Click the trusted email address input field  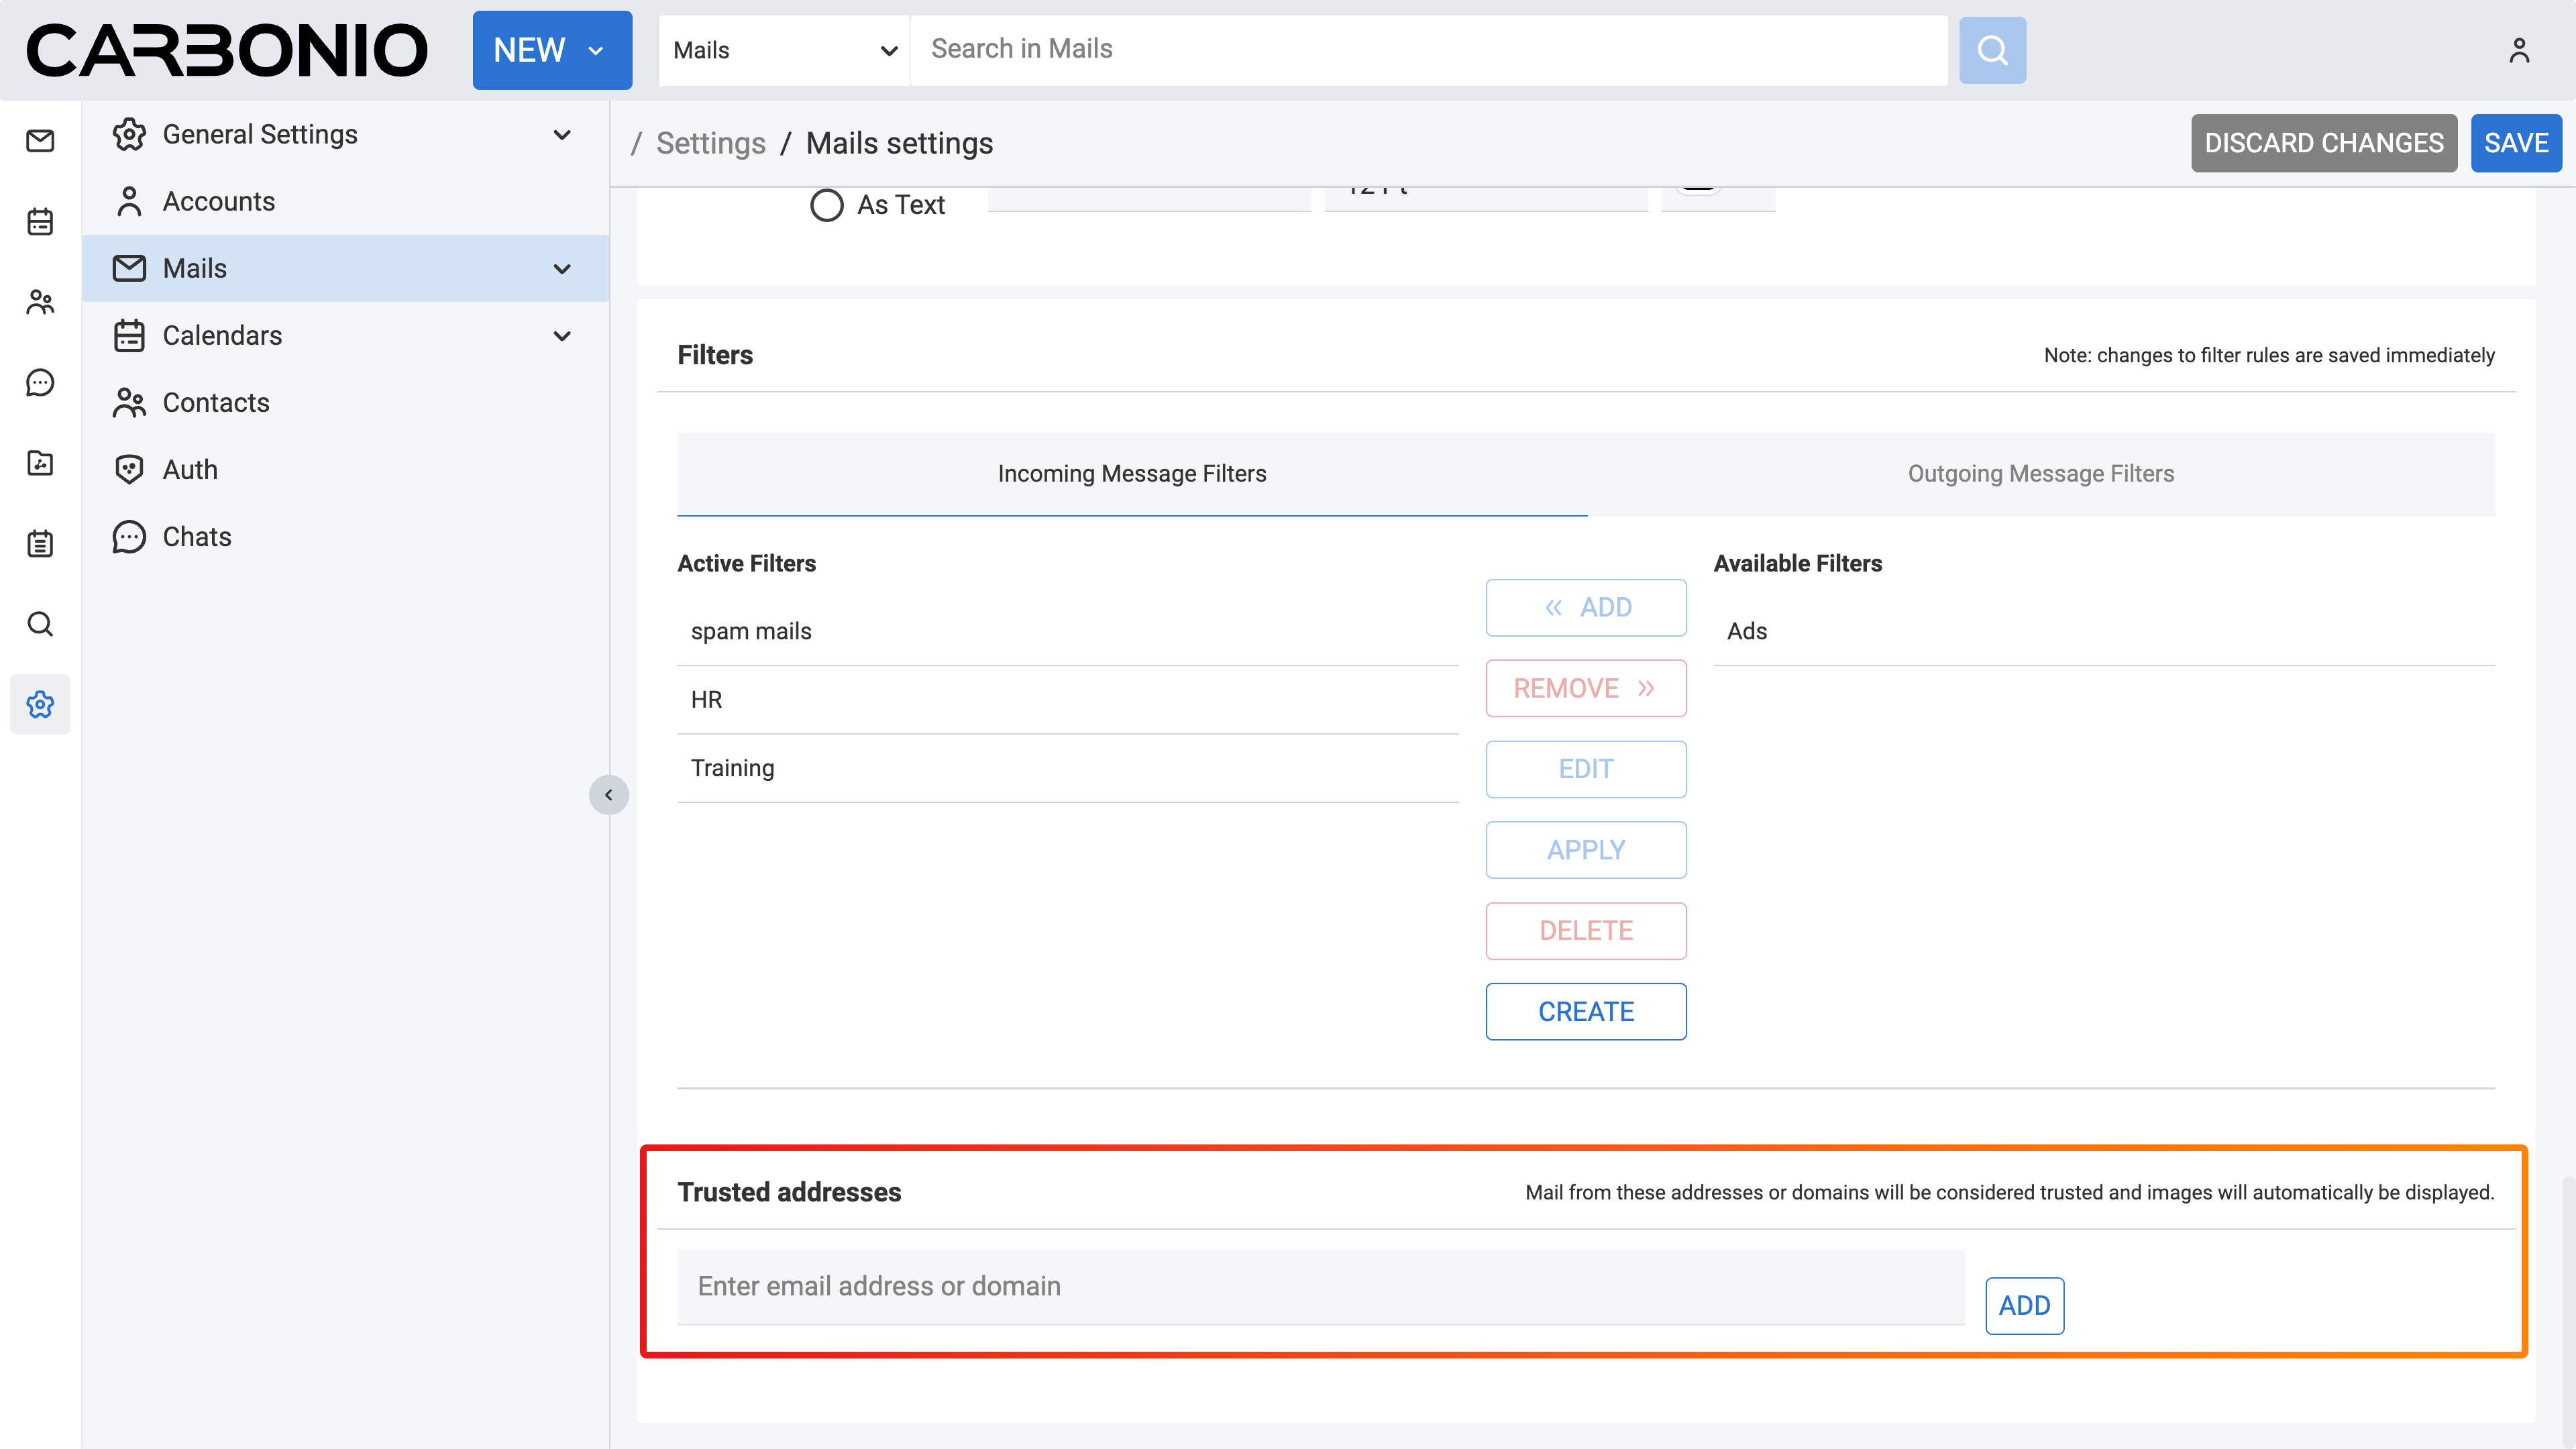tap(1320, 1286)
